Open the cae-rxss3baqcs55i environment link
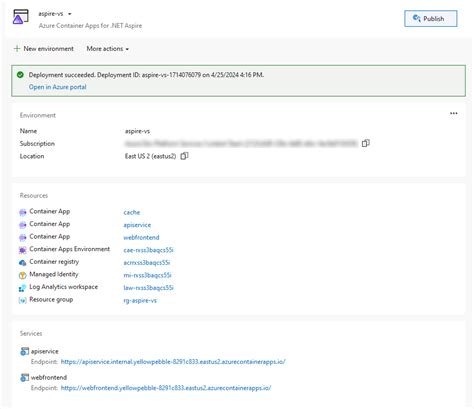This screenshot has width=474, height=409. pos(148,250)
